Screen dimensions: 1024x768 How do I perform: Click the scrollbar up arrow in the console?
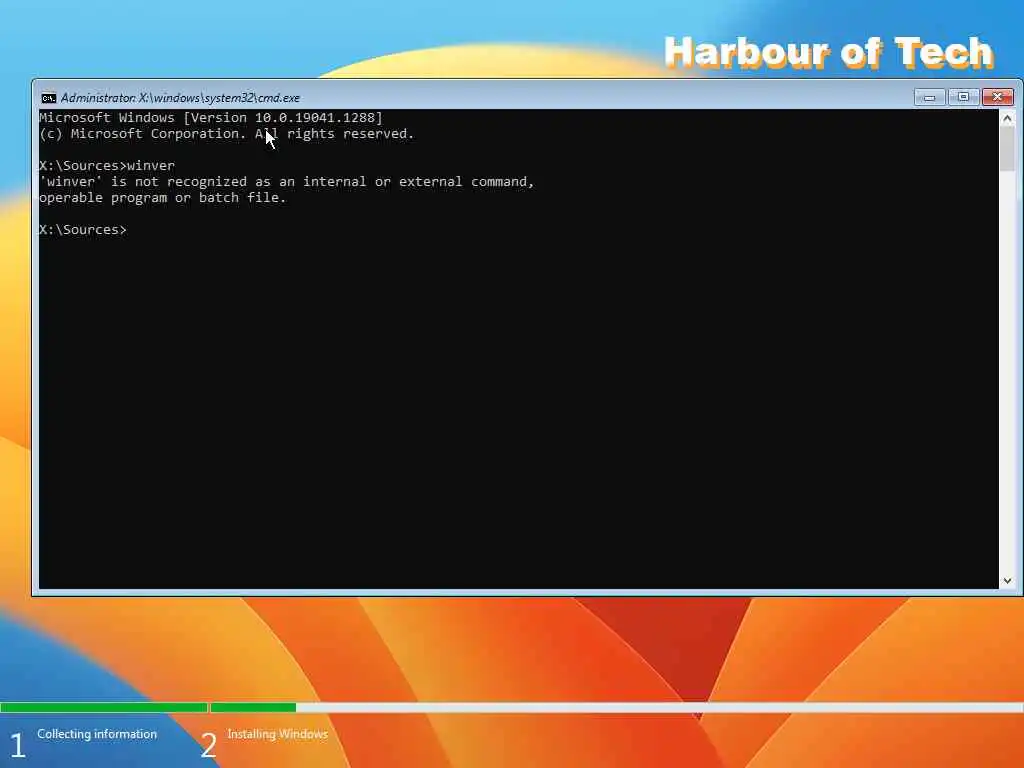tap(1007, 118)
